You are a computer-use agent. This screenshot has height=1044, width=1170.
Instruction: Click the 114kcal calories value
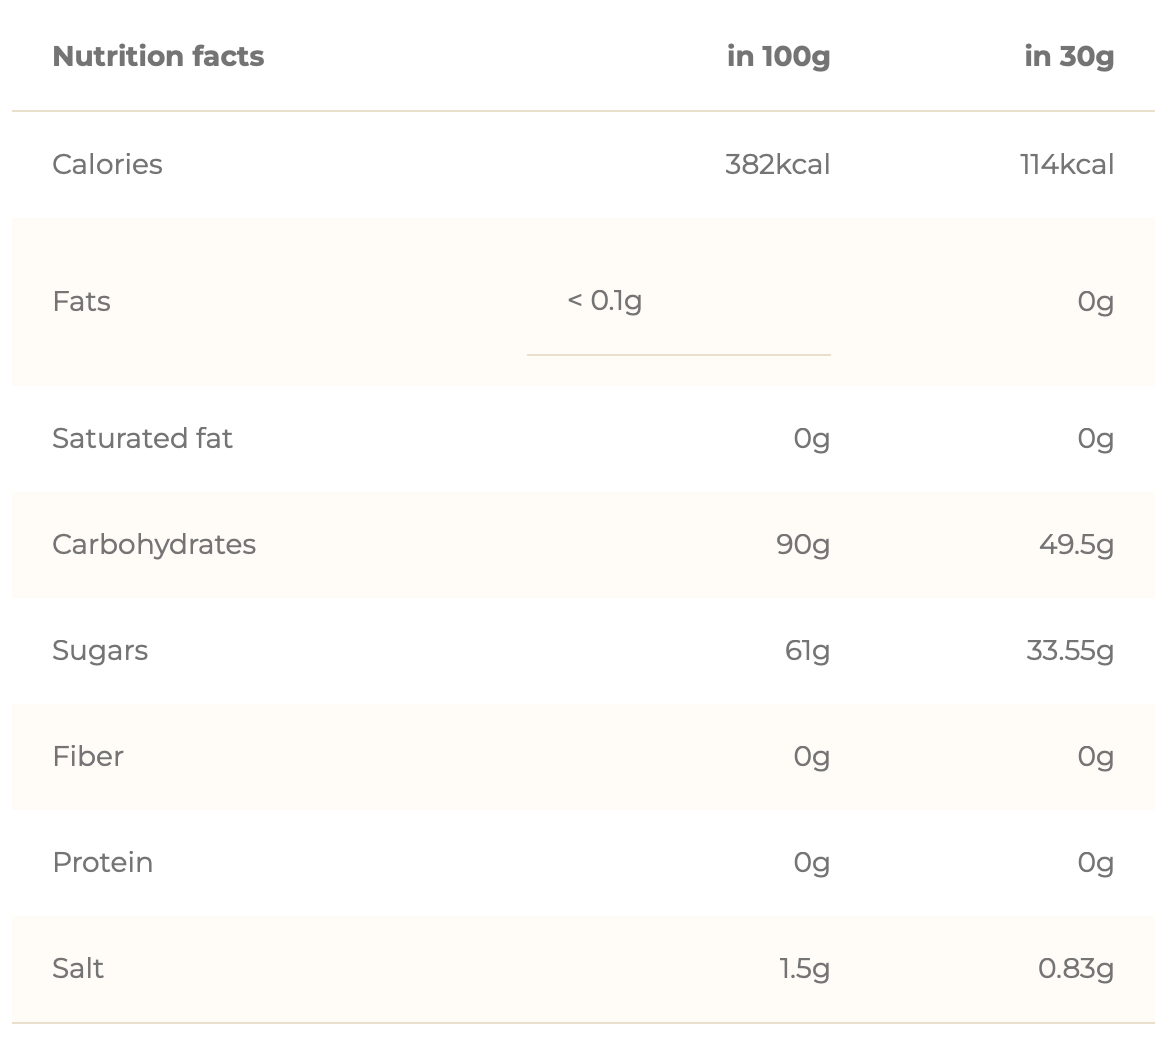[x=1066, y=164]
